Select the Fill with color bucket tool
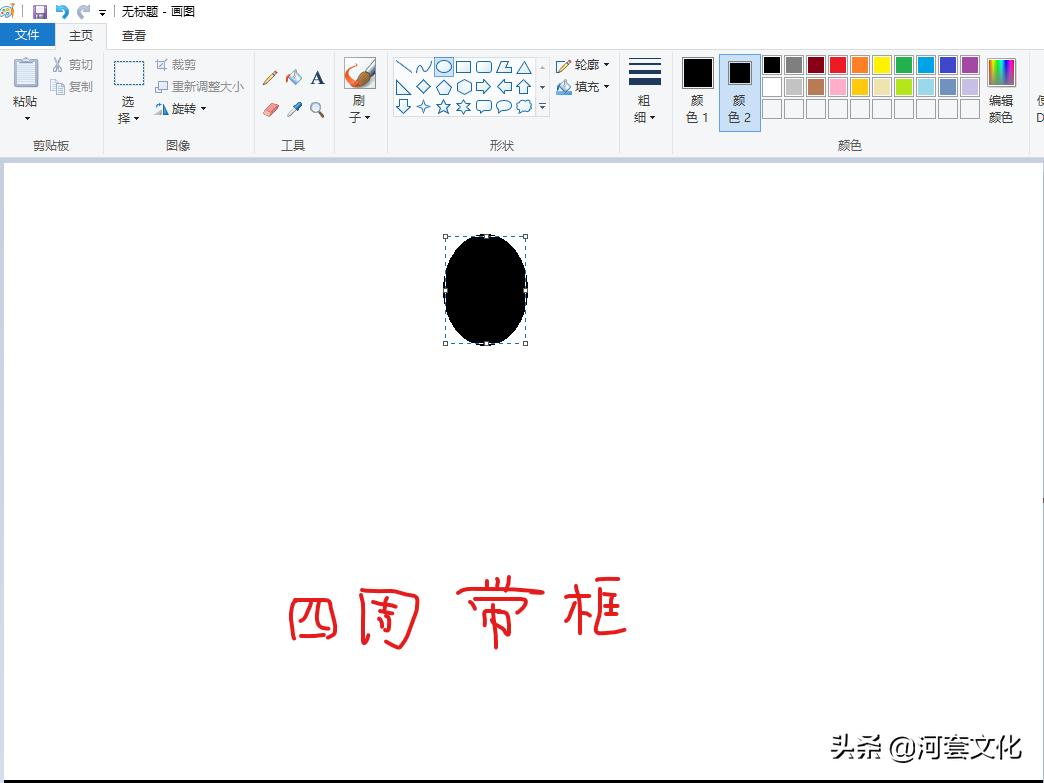The height and width of the screenshot is (783, 1044). pos(293,77)
